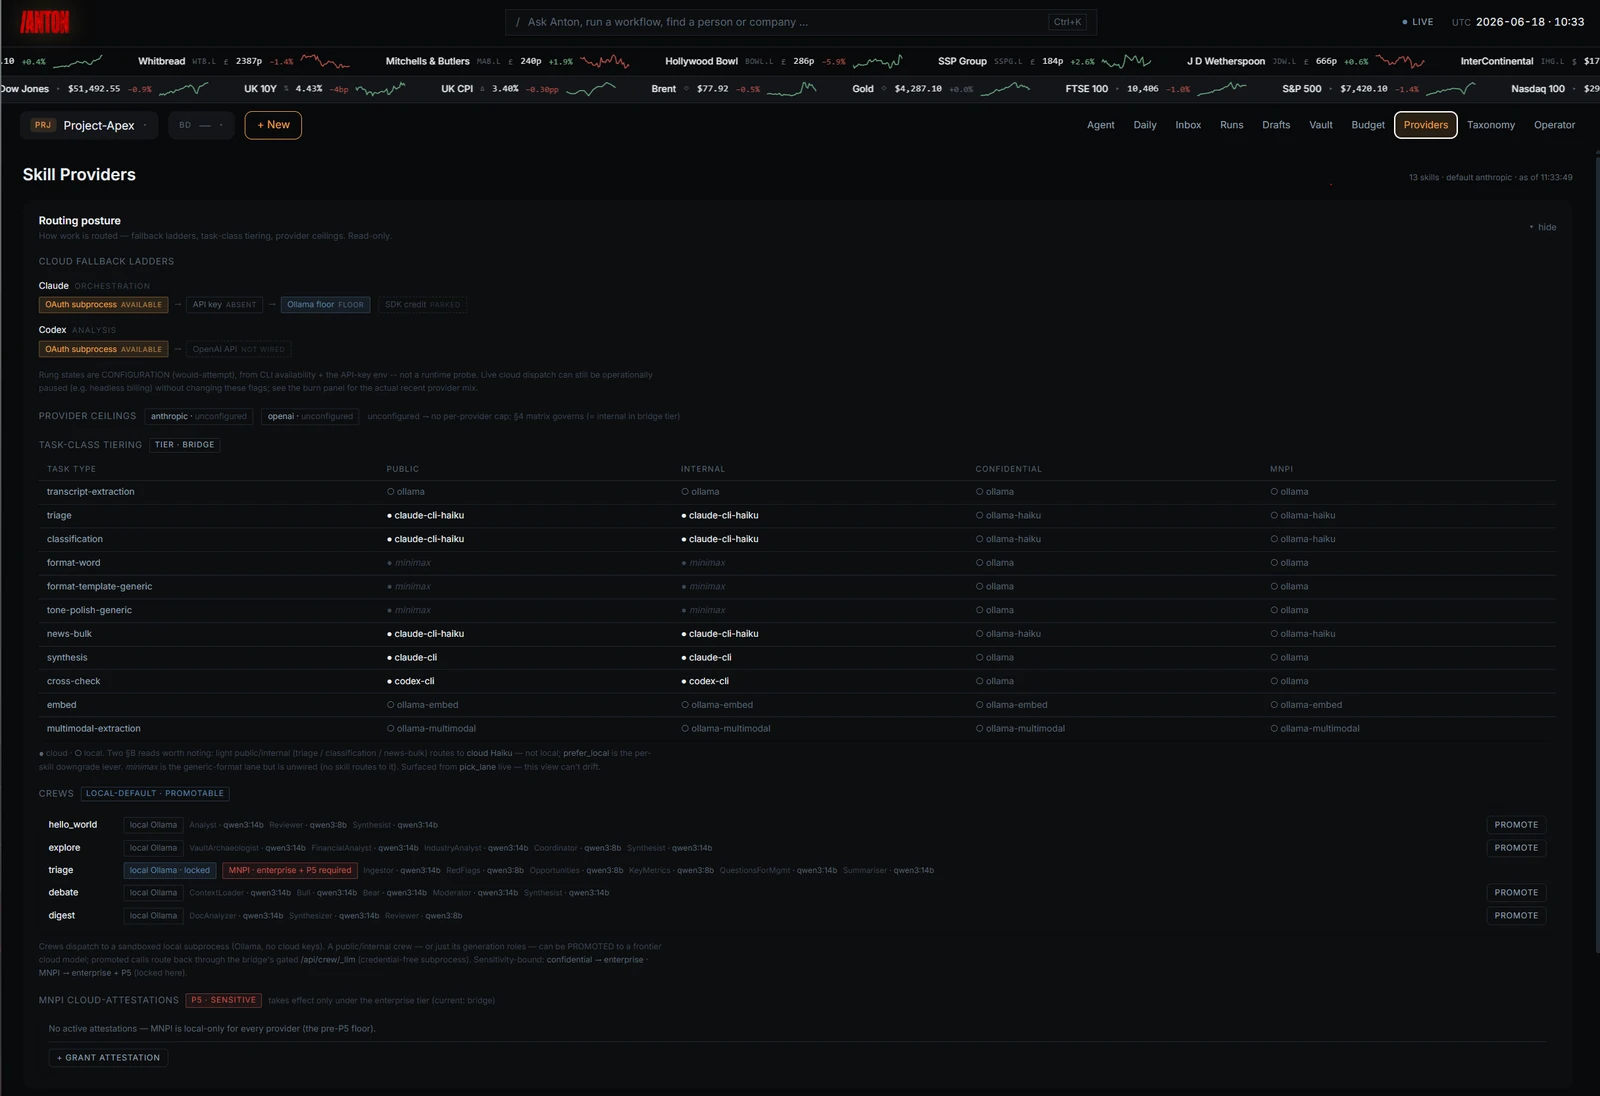Image resolution: width=1600 pixels, height=1096 pixels.
Task: Click format-word public minimax cell
Action: click(409, 563)
